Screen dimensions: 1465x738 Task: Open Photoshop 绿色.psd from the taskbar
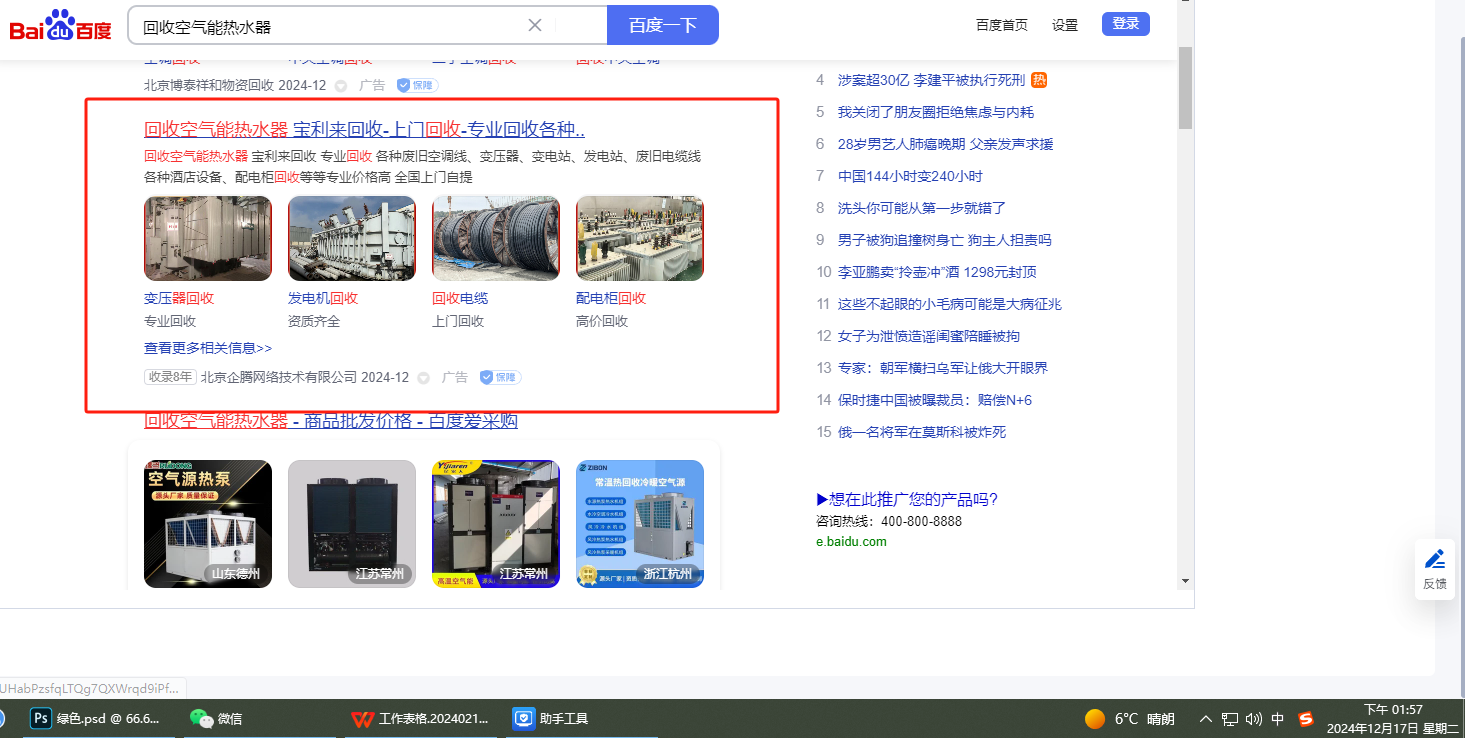tap(96, 718)
